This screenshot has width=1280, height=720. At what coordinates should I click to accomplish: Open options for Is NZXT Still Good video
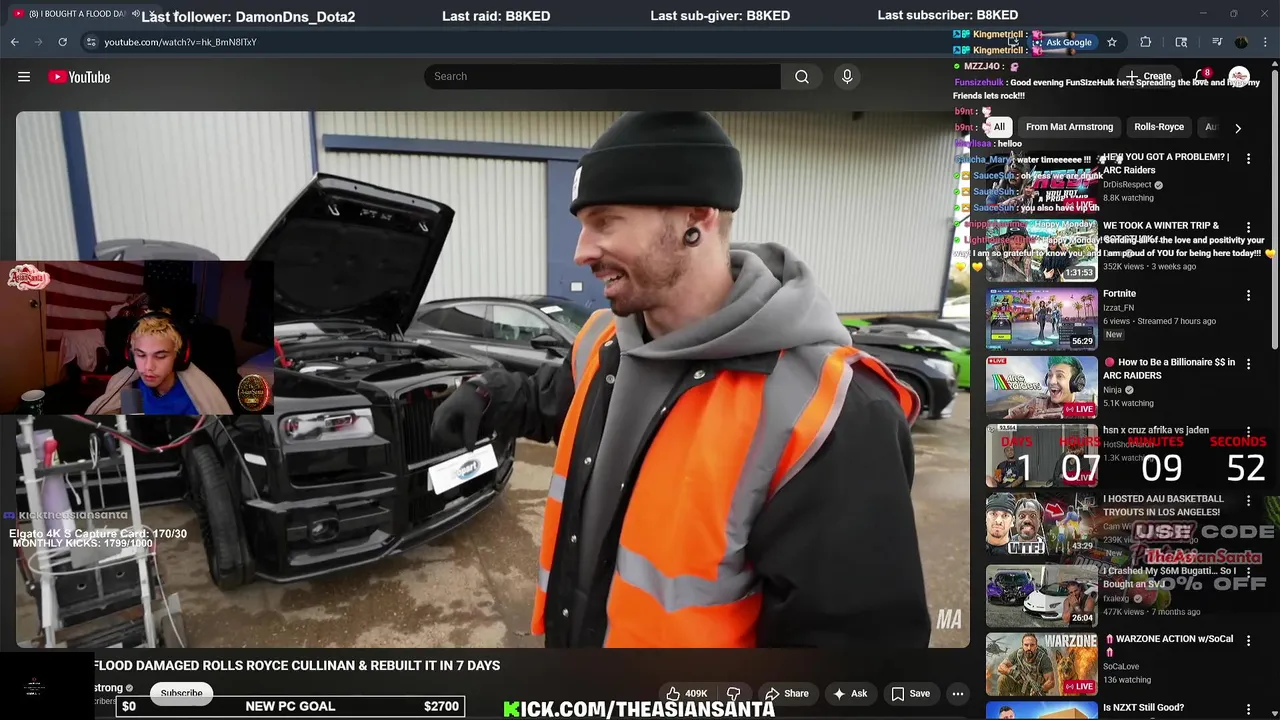click(x=1248, y=709)
